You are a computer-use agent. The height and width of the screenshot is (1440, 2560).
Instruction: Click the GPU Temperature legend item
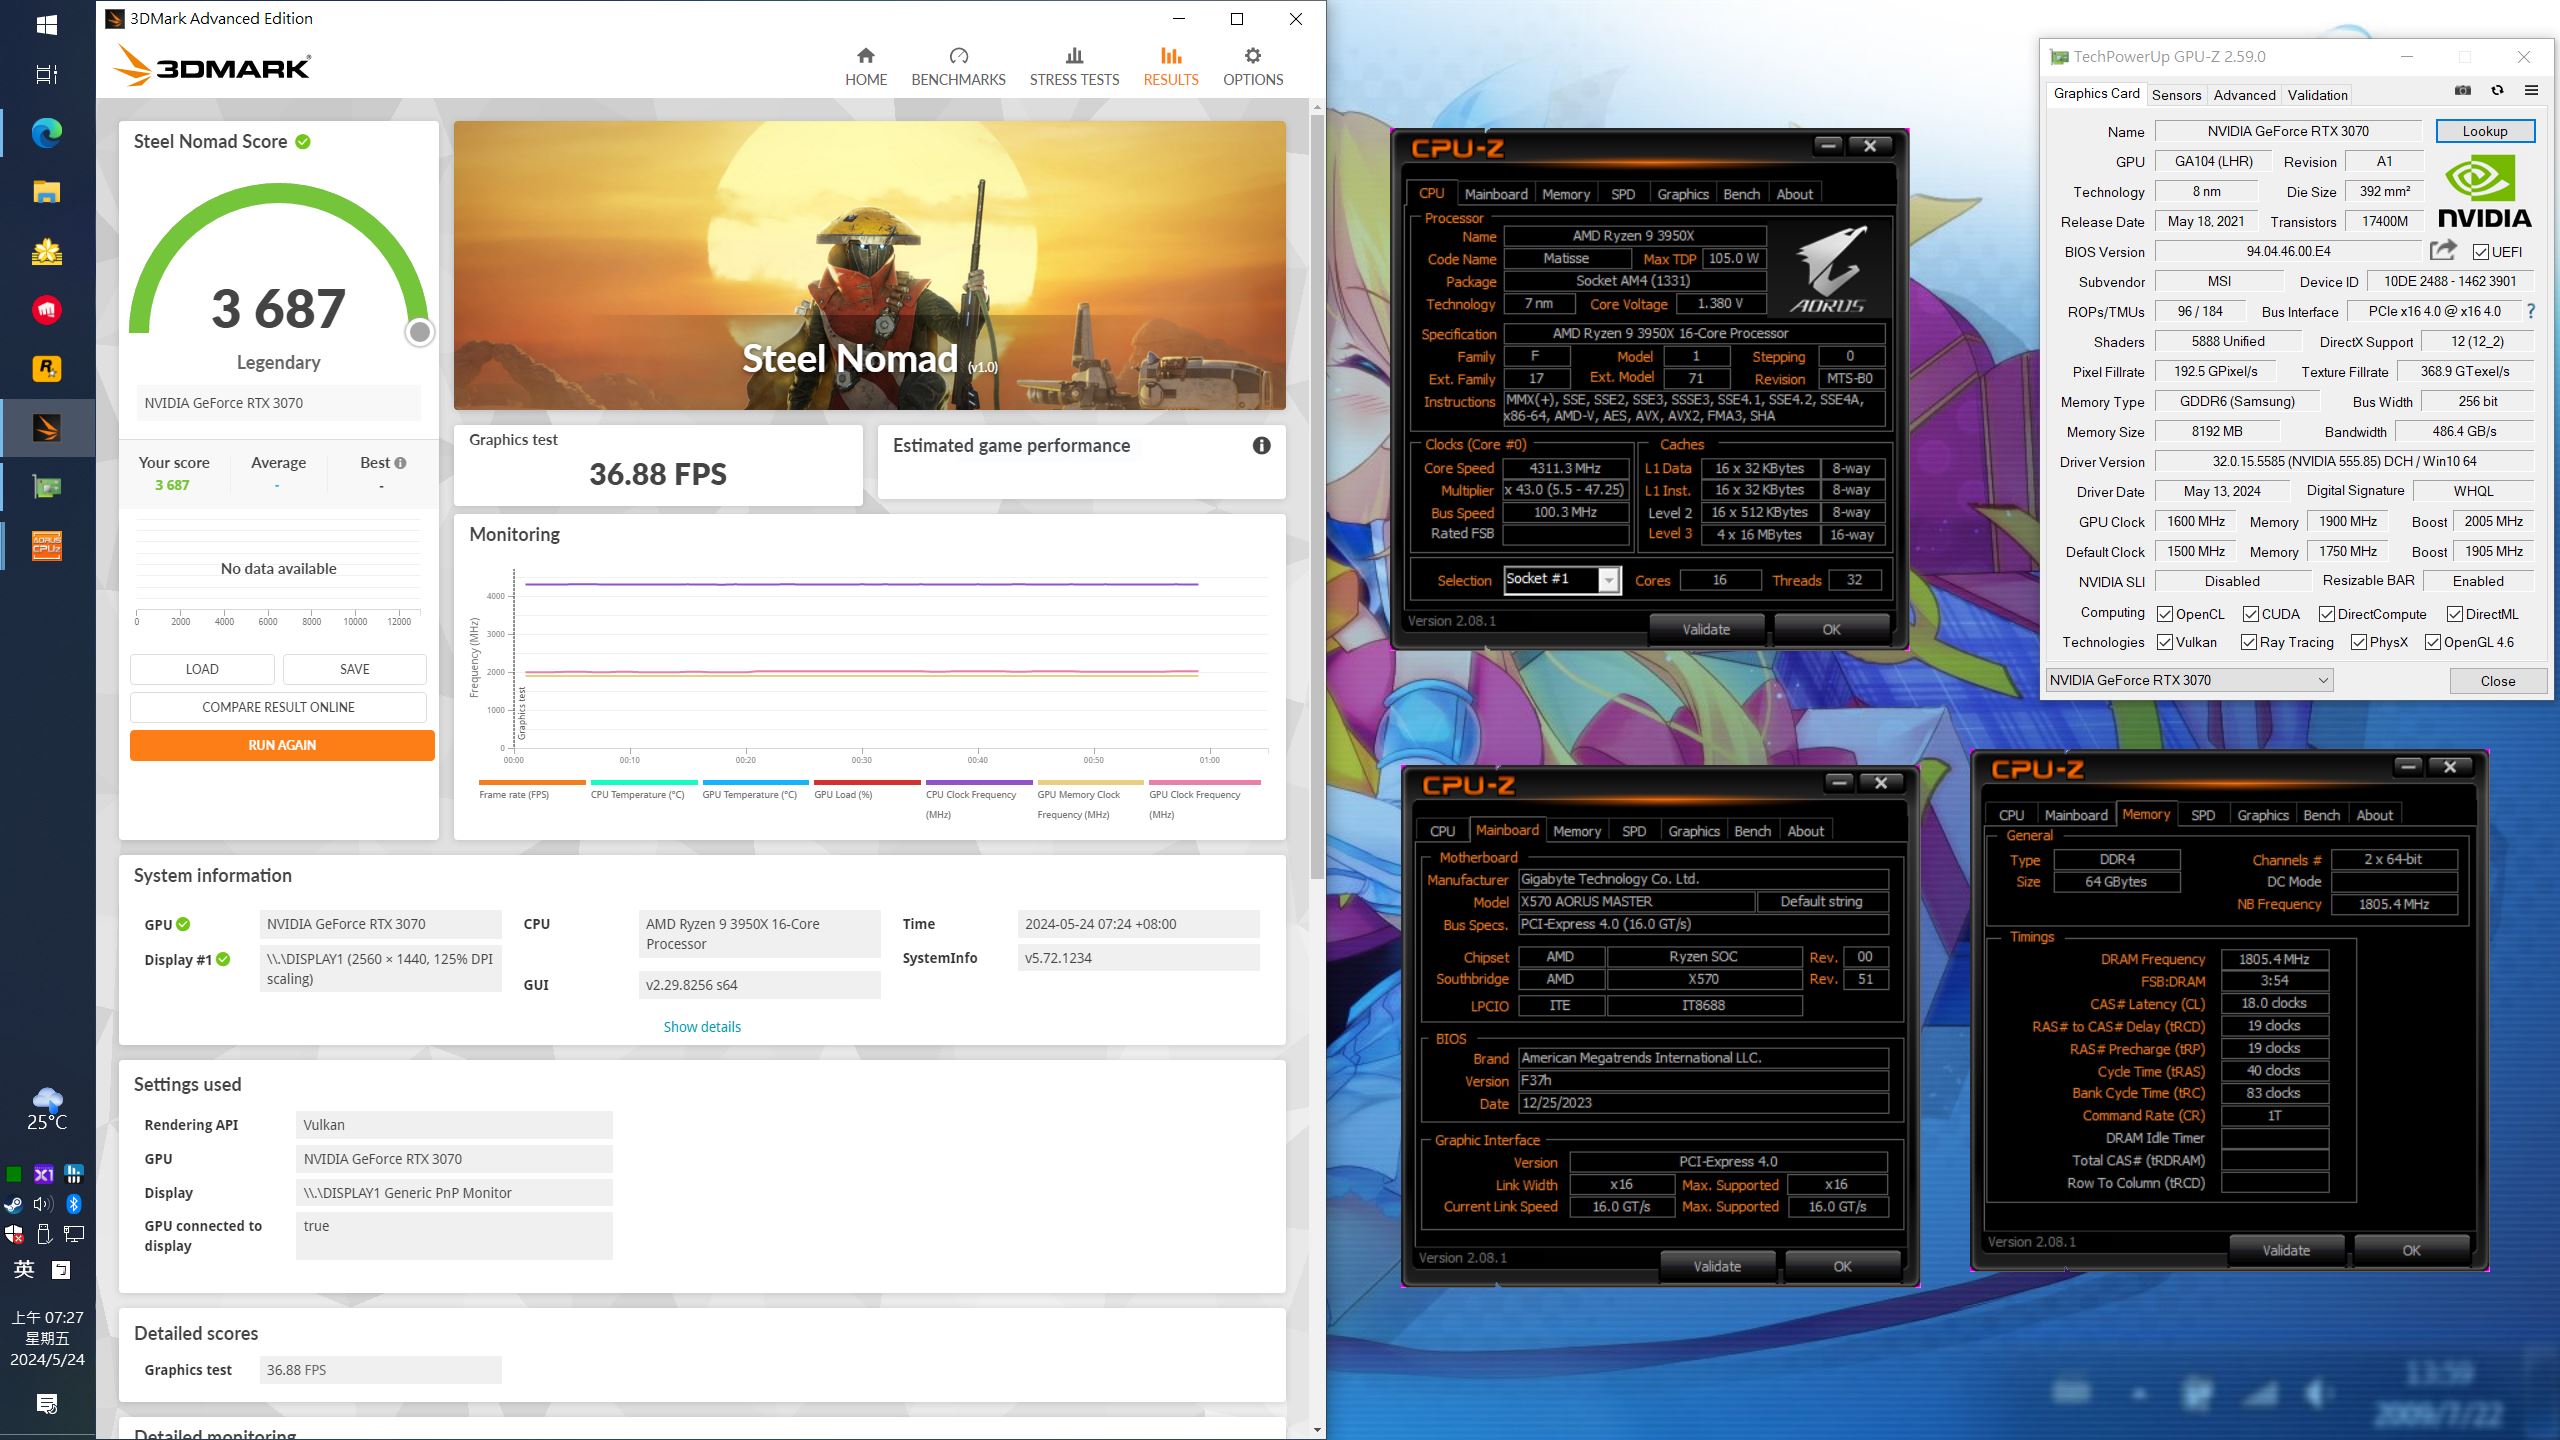[x=755, y=789]
